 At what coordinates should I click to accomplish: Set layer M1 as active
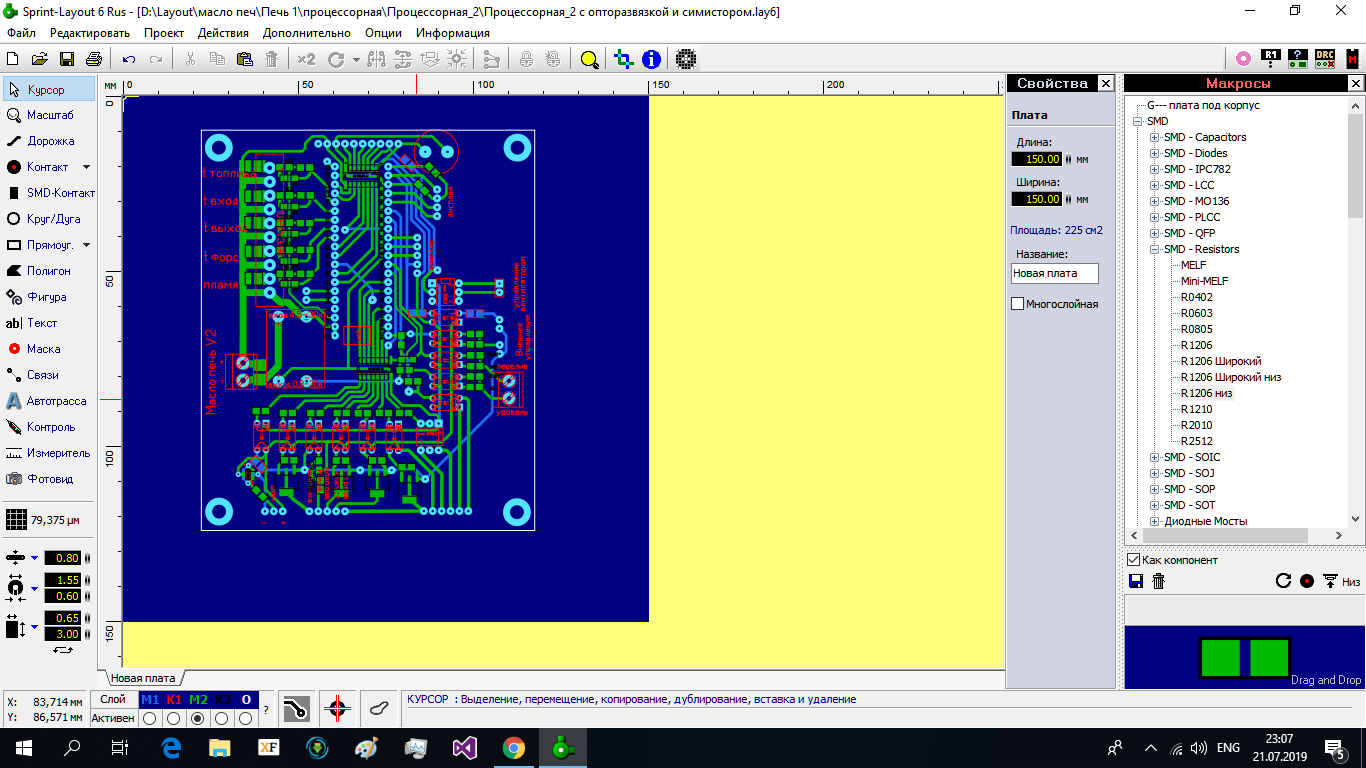pos(150,718)
